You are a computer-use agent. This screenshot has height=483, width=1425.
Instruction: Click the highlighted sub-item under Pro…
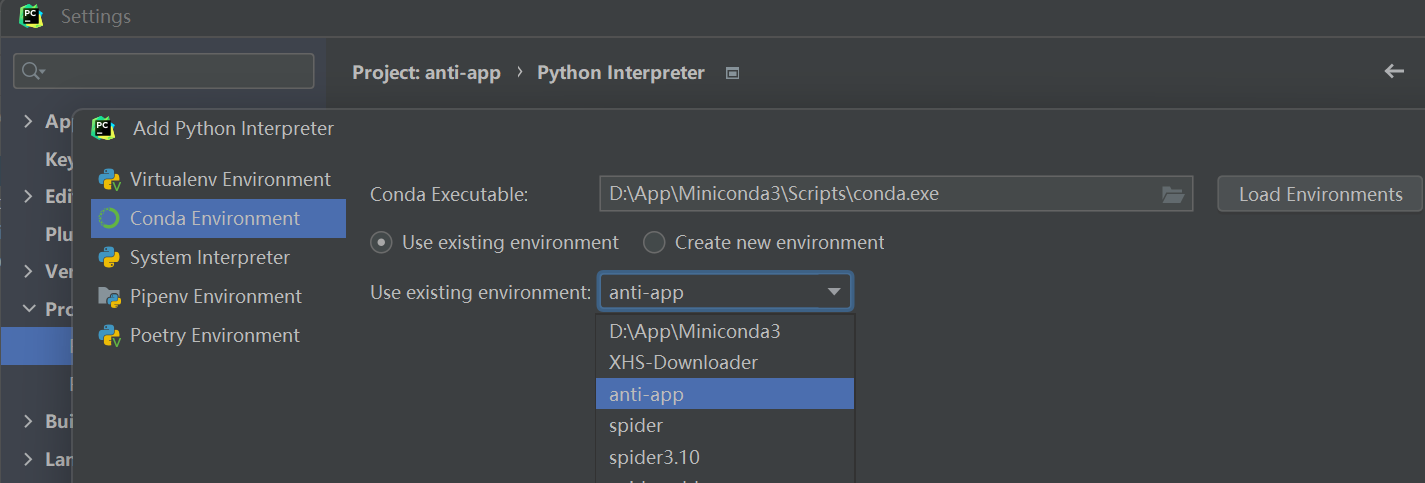click(36, 347)
